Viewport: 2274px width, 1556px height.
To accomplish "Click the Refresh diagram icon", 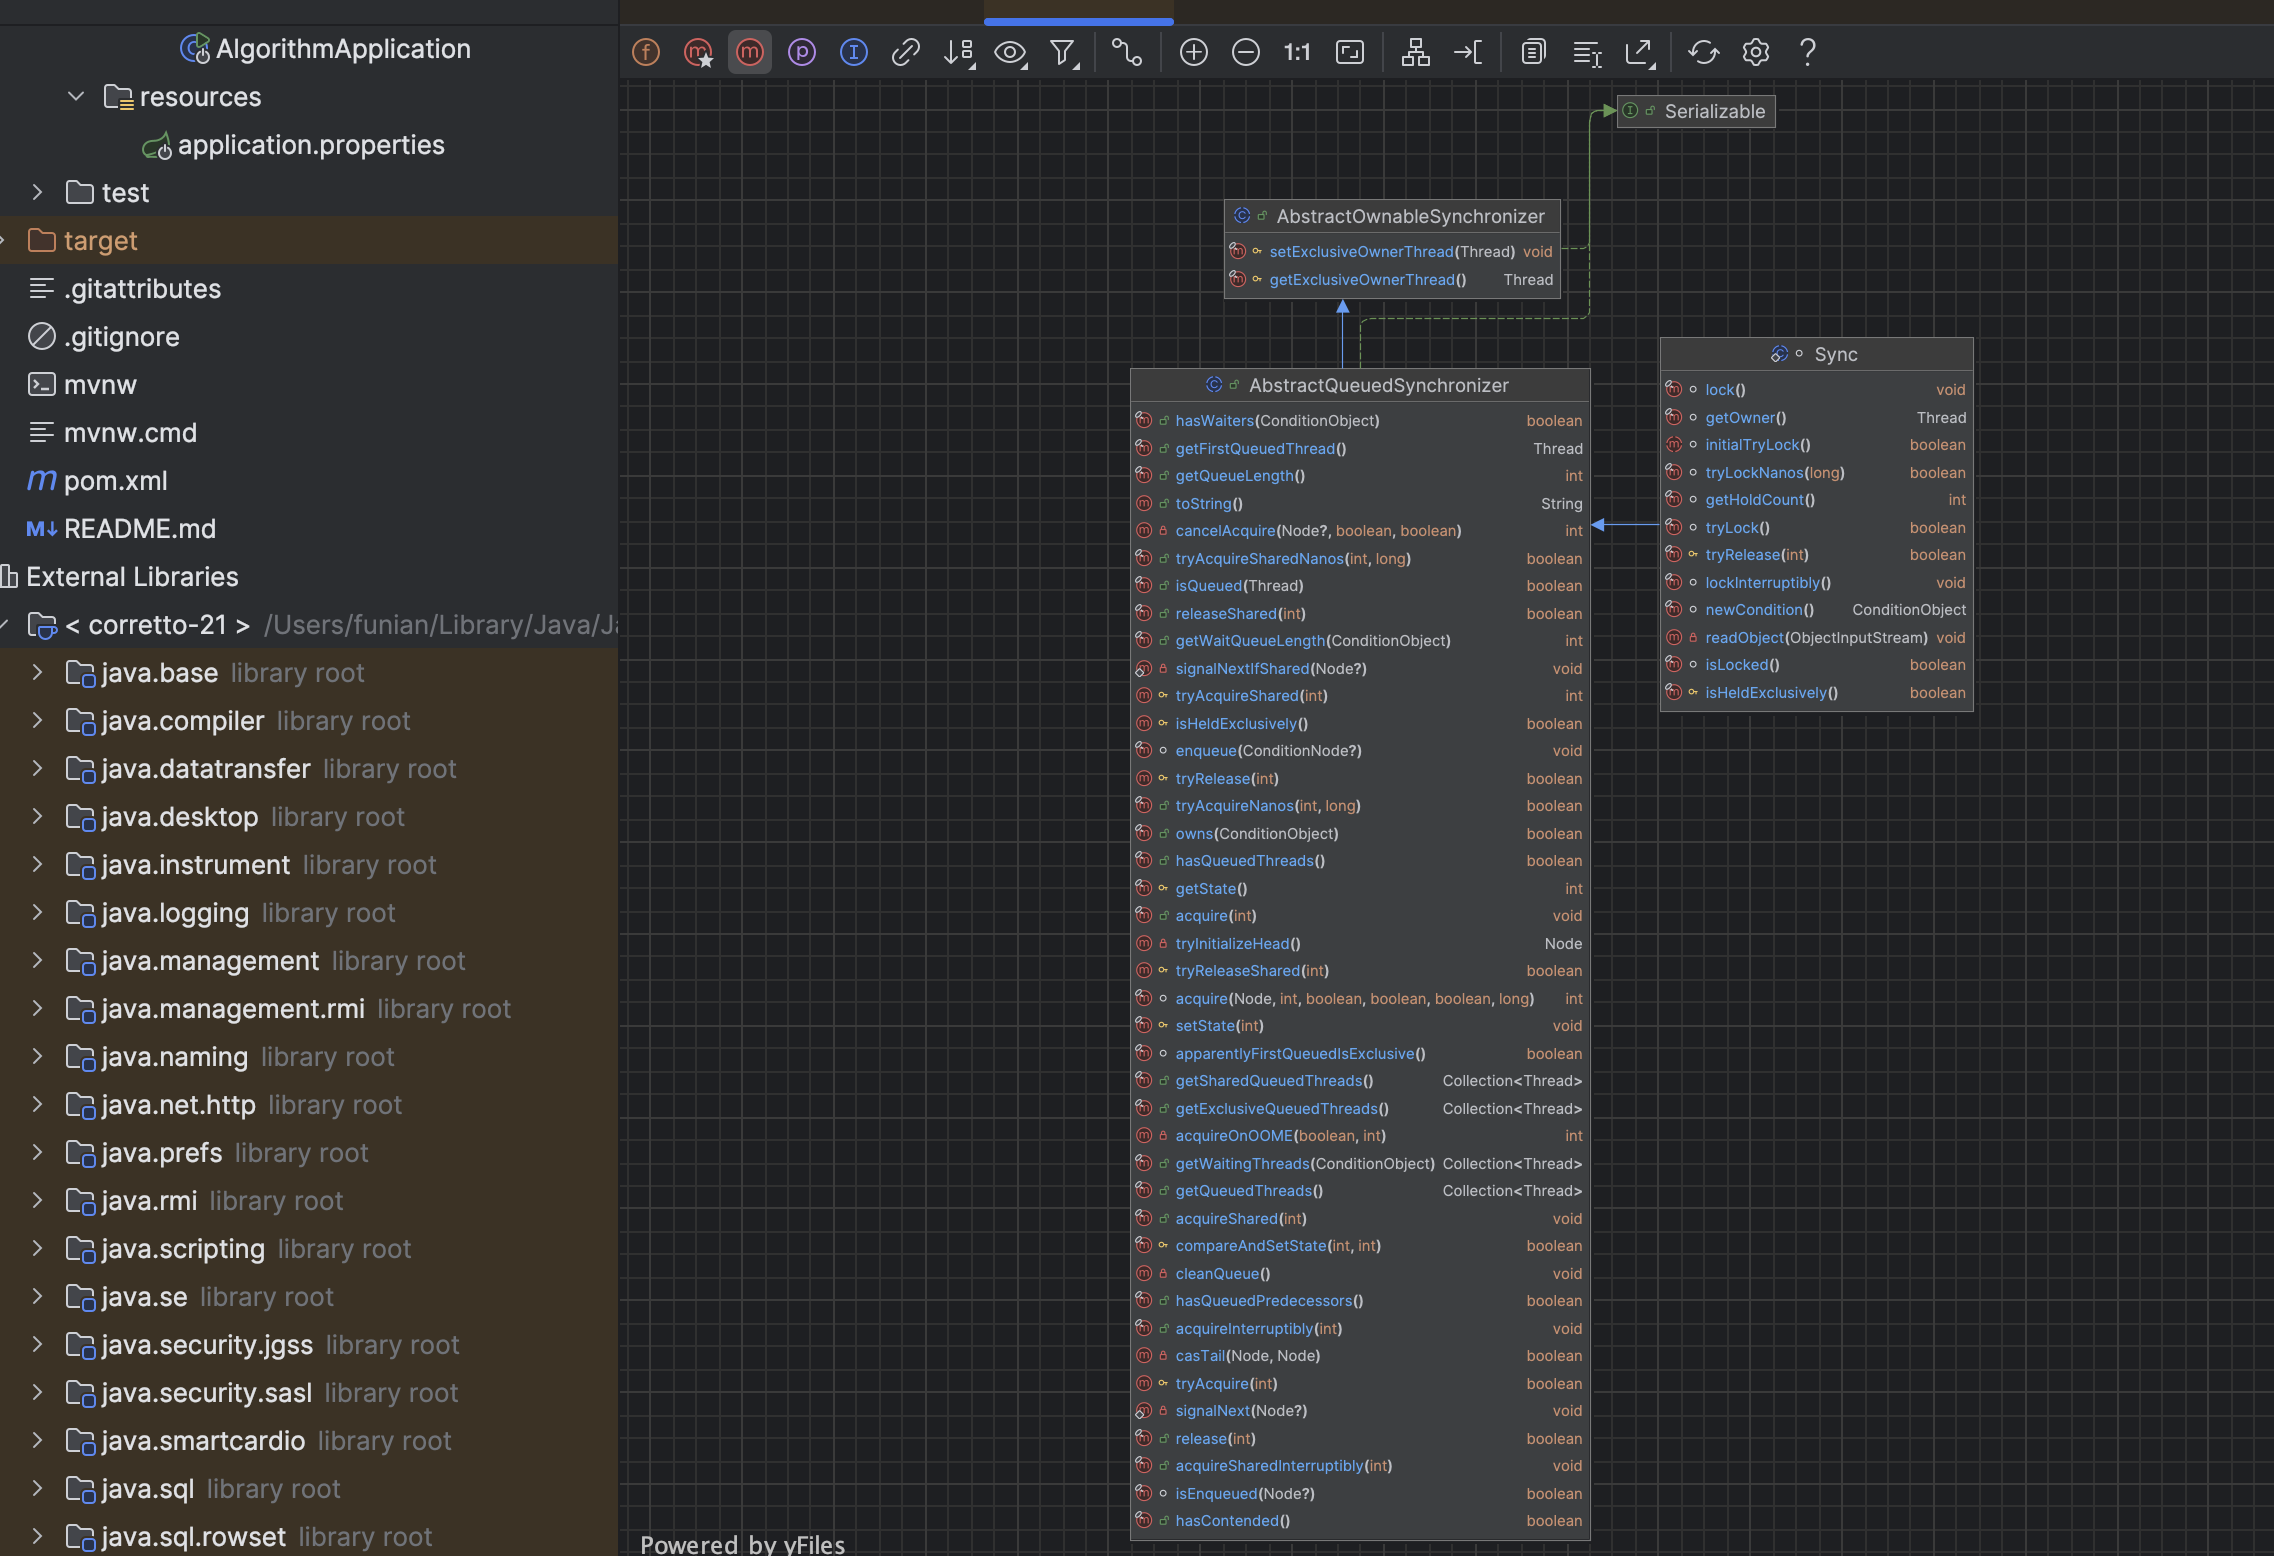I will tap(1704, 52).
